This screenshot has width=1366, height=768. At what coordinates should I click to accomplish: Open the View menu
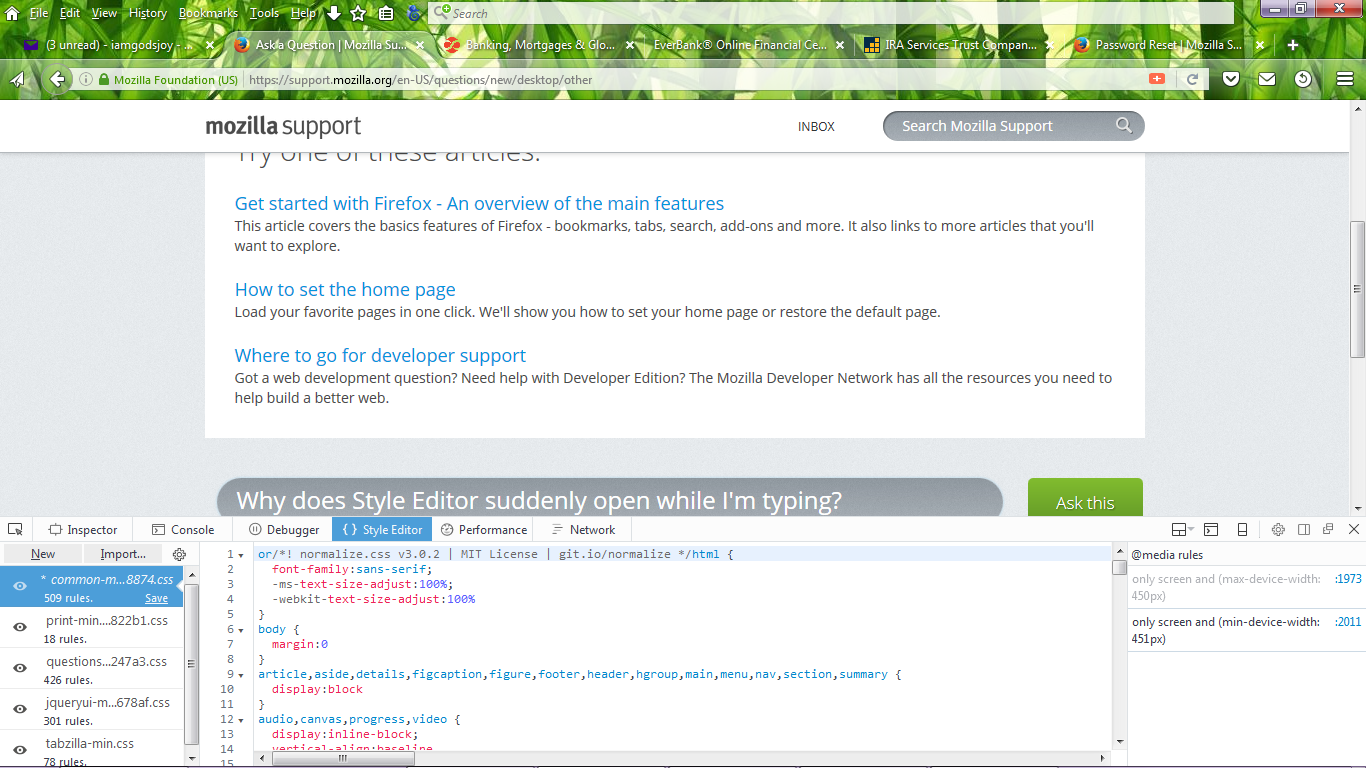pos(105,13)
